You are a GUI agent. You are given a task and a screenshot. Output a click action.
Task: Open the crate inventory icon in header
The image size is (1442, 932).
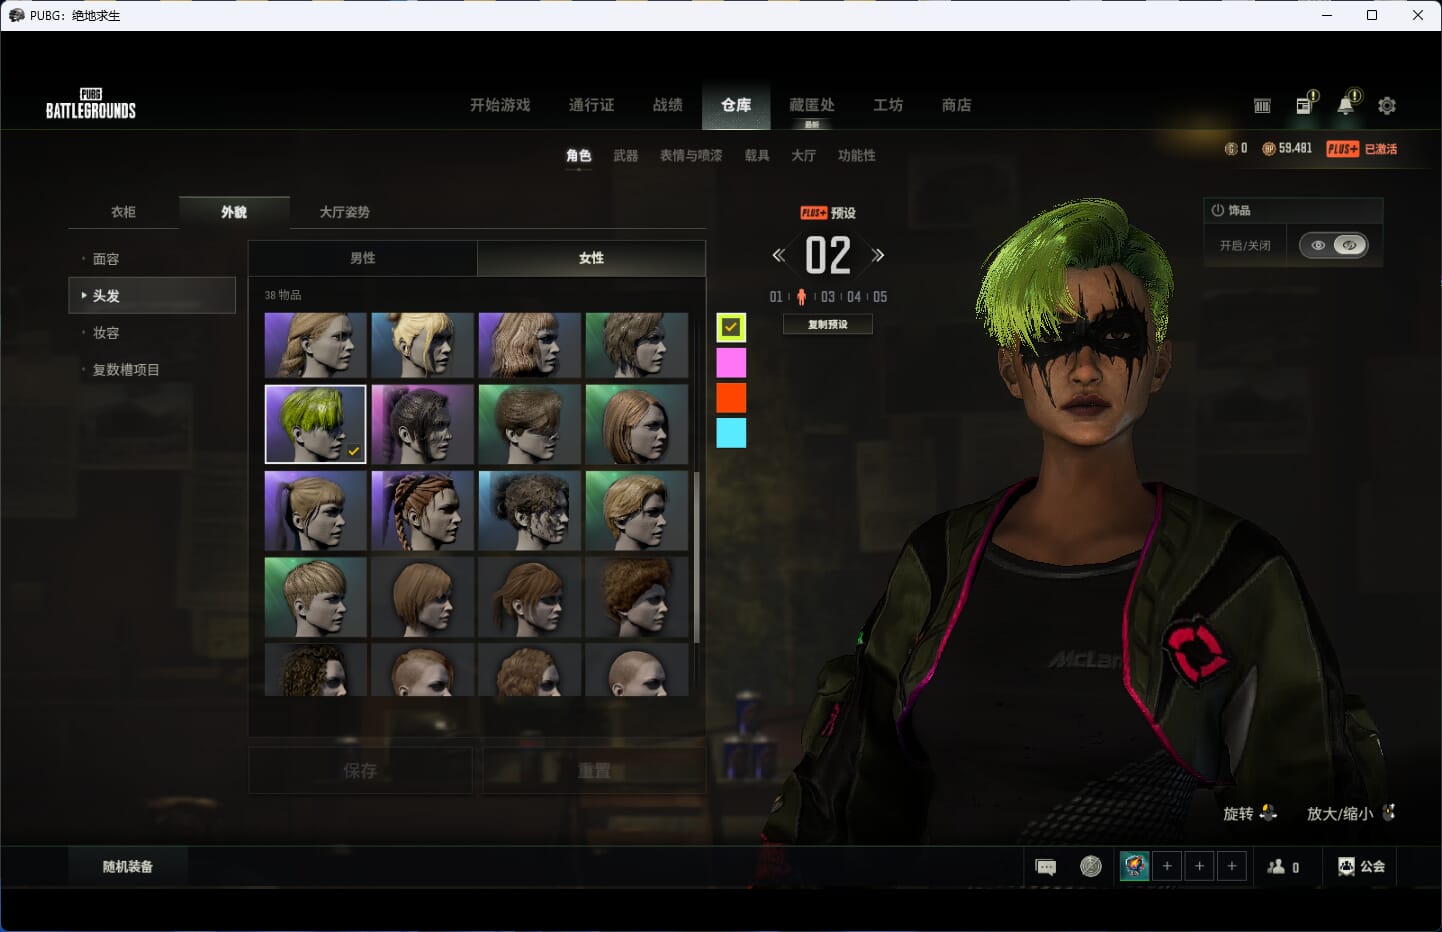(1262, 105)
